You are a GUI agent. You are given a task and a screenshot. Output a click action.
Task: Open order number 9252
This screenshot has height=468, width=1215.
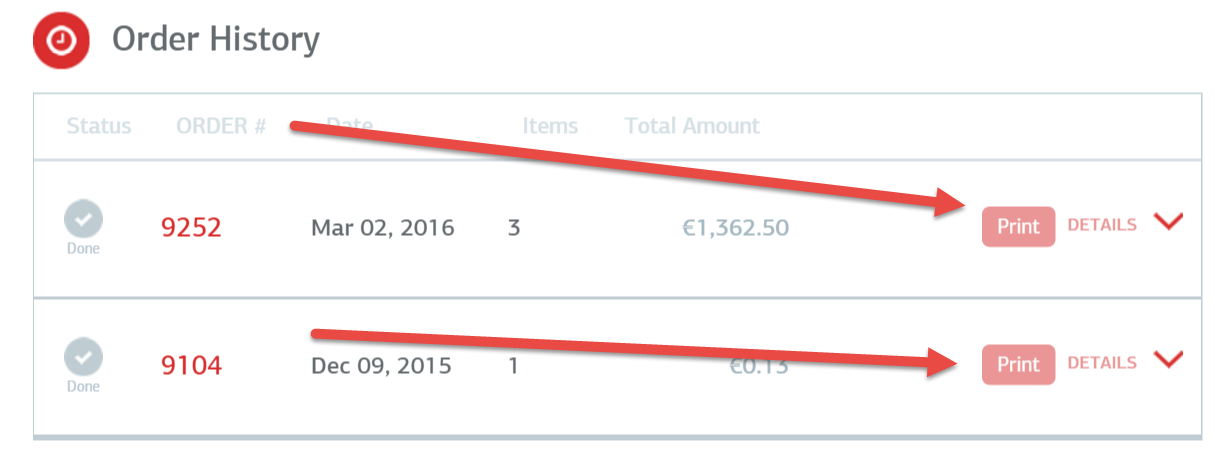pyautogui.click(x=191, y=228)
